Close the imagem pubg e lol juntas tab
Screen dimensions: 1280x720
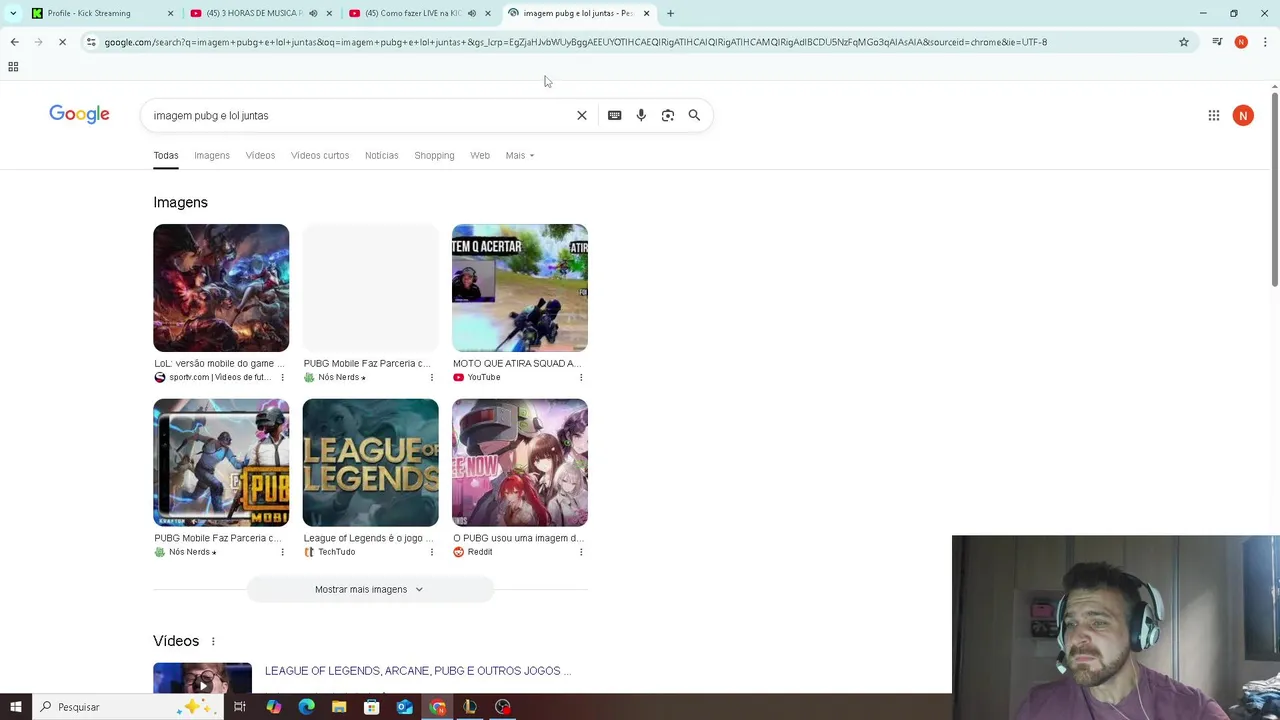646,13
